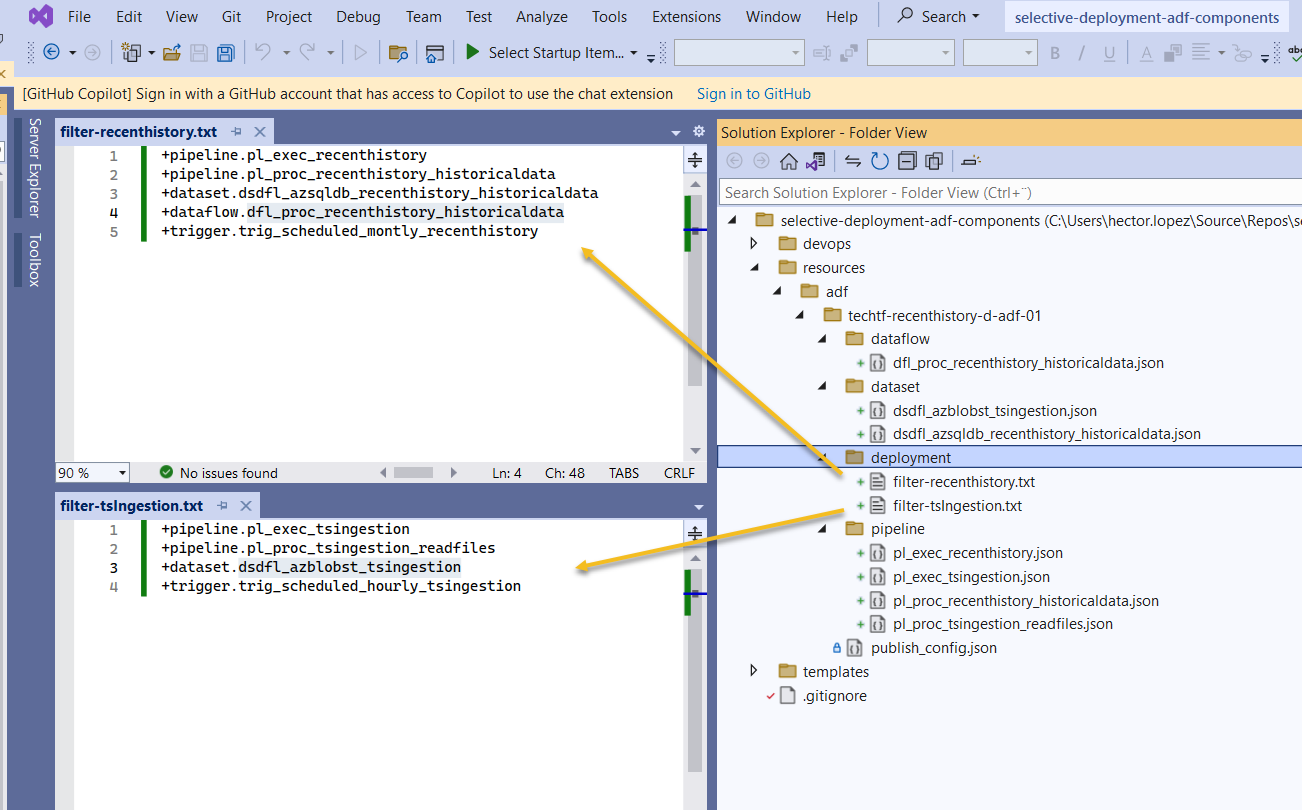Open the Git menu

click(x=232, y=17)
